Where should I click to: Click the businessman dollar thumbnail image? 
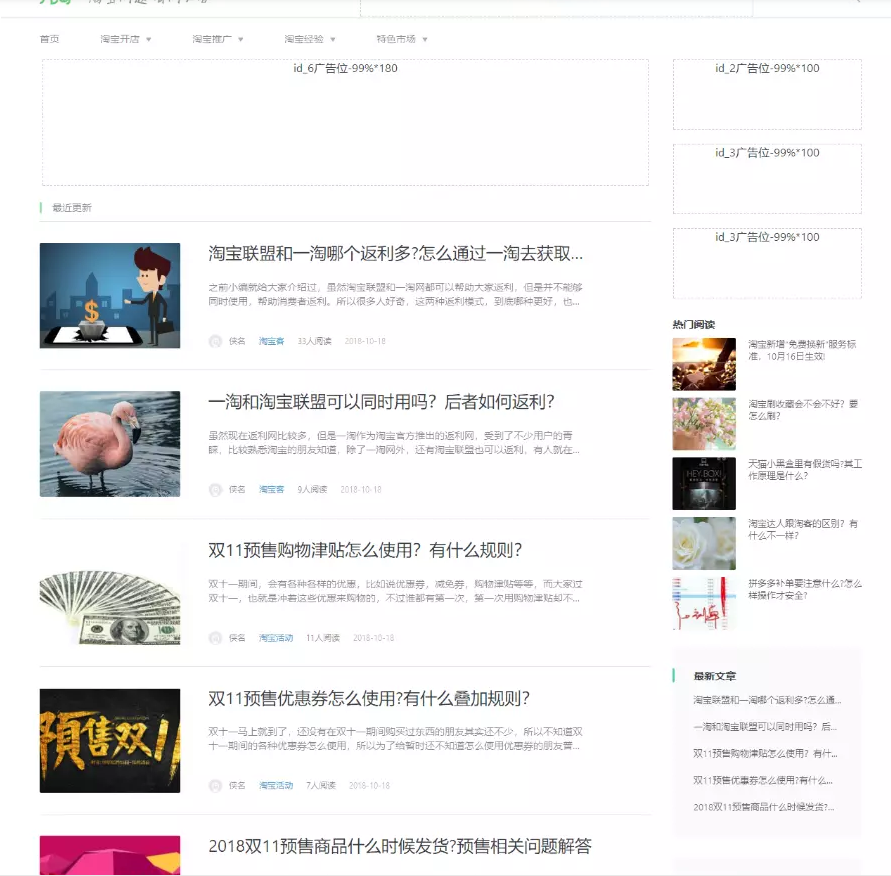coord(110,295)
